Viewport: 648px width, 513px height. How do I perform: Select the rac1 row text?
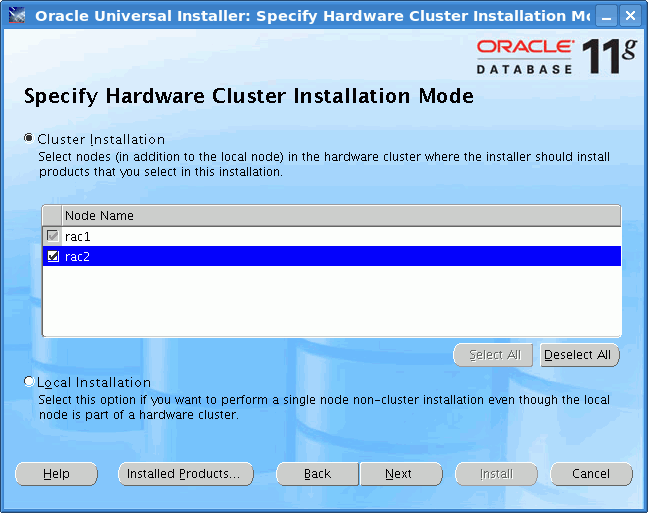78,236
